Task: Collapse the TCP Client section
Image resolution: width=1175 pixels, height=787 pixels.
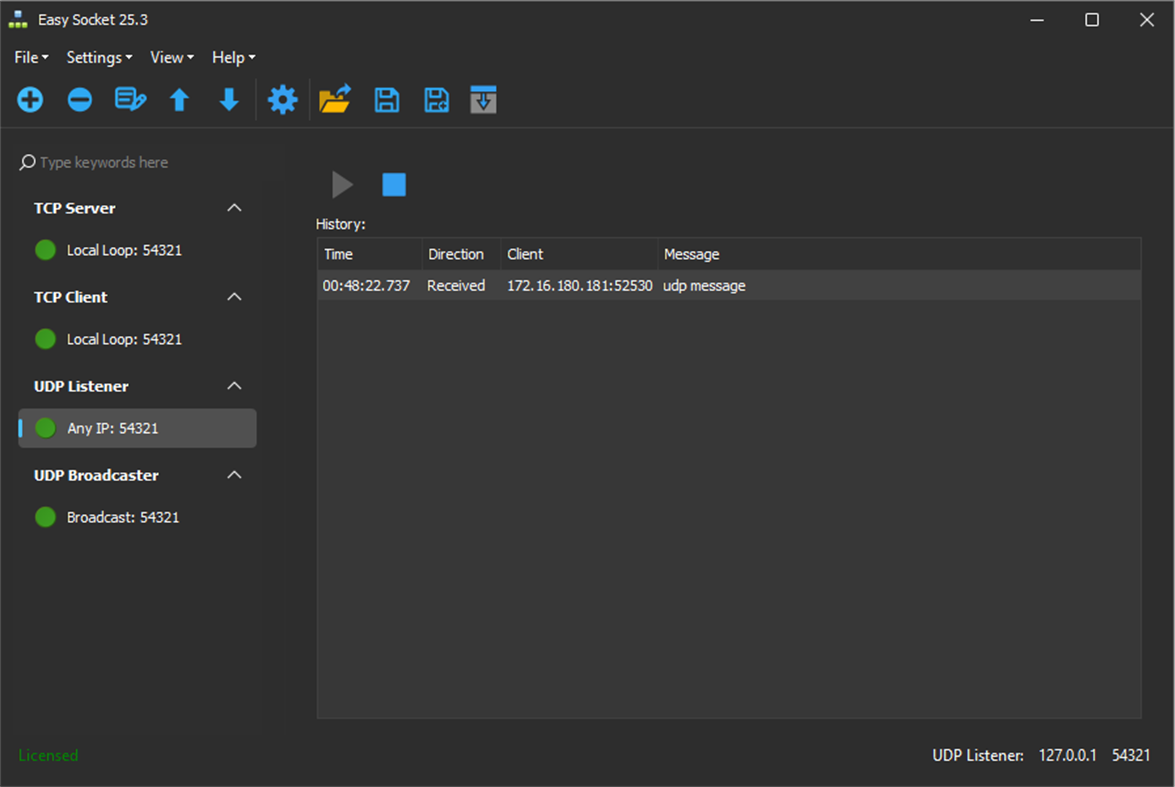Action: pos(235,297)
